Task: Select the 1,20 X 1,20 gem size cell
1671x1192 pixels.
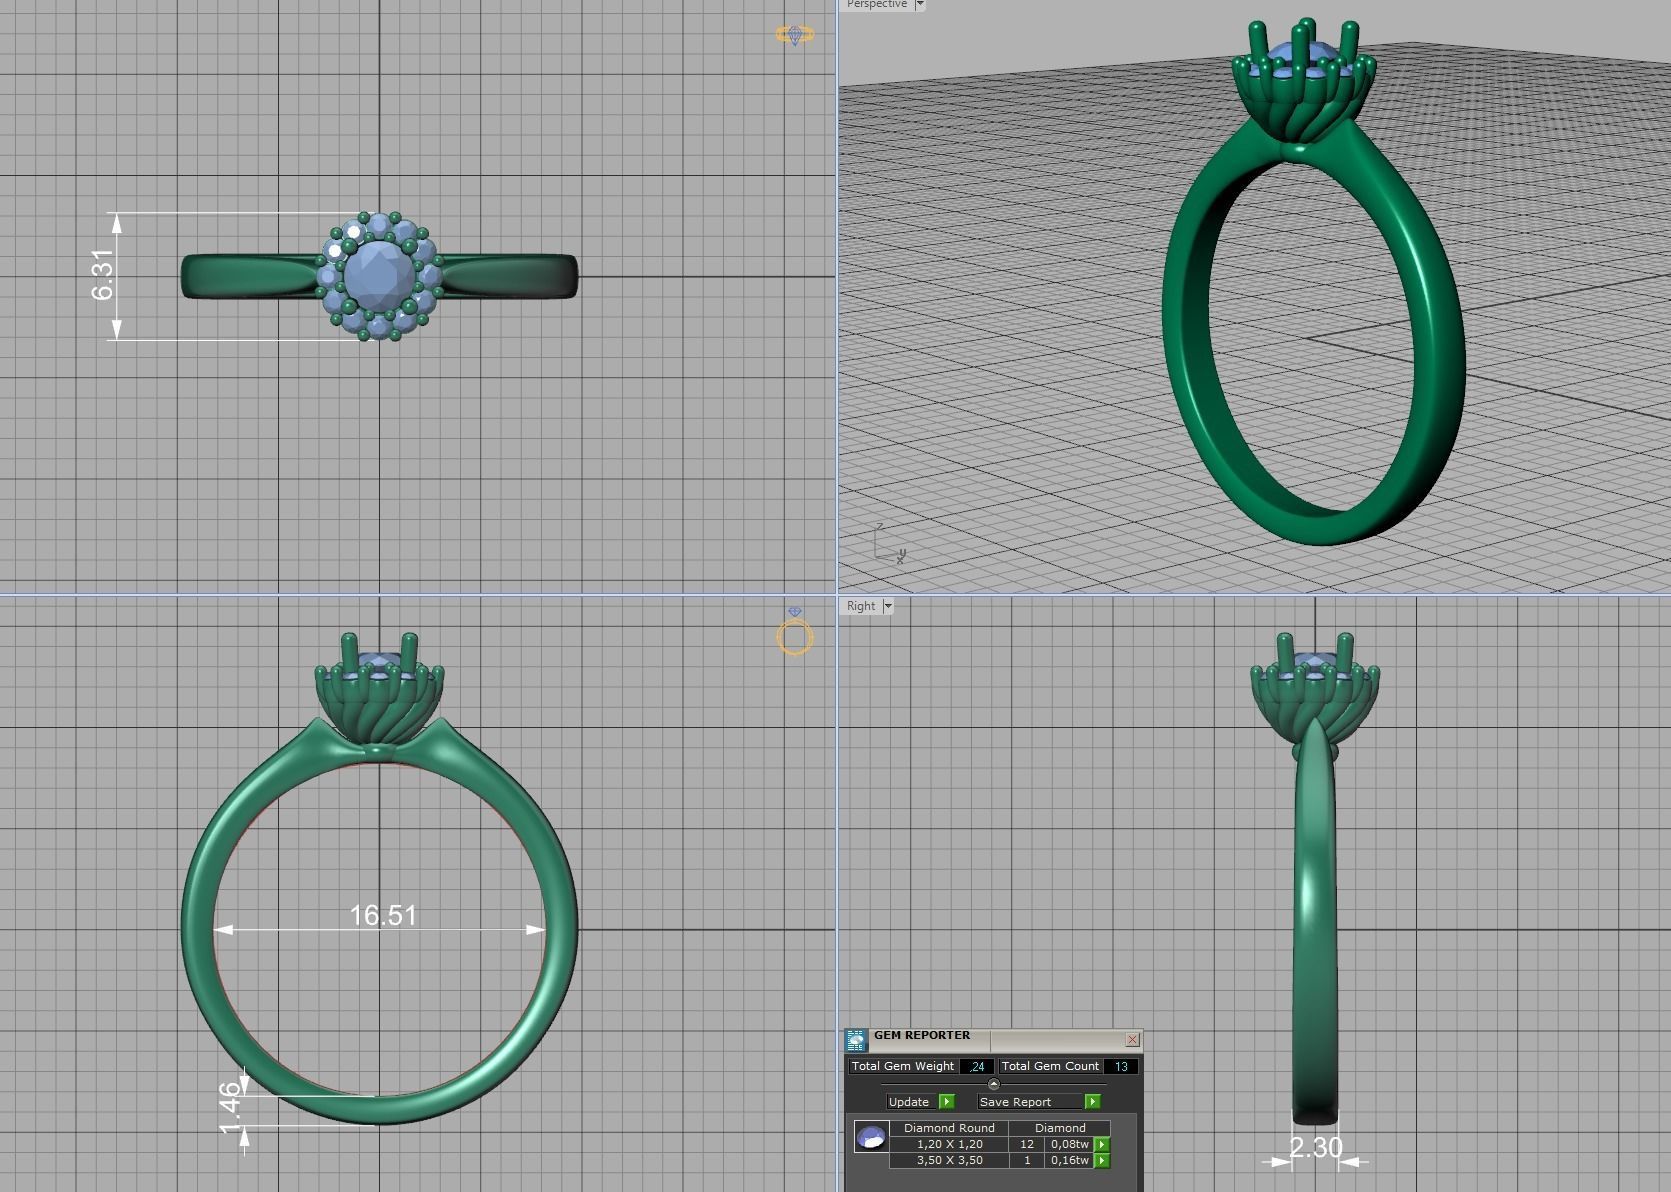Action: 949,1144
